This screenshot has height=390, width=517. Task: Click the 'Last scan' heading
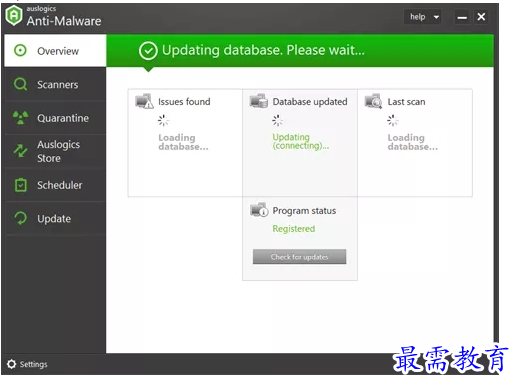(406, 101)
